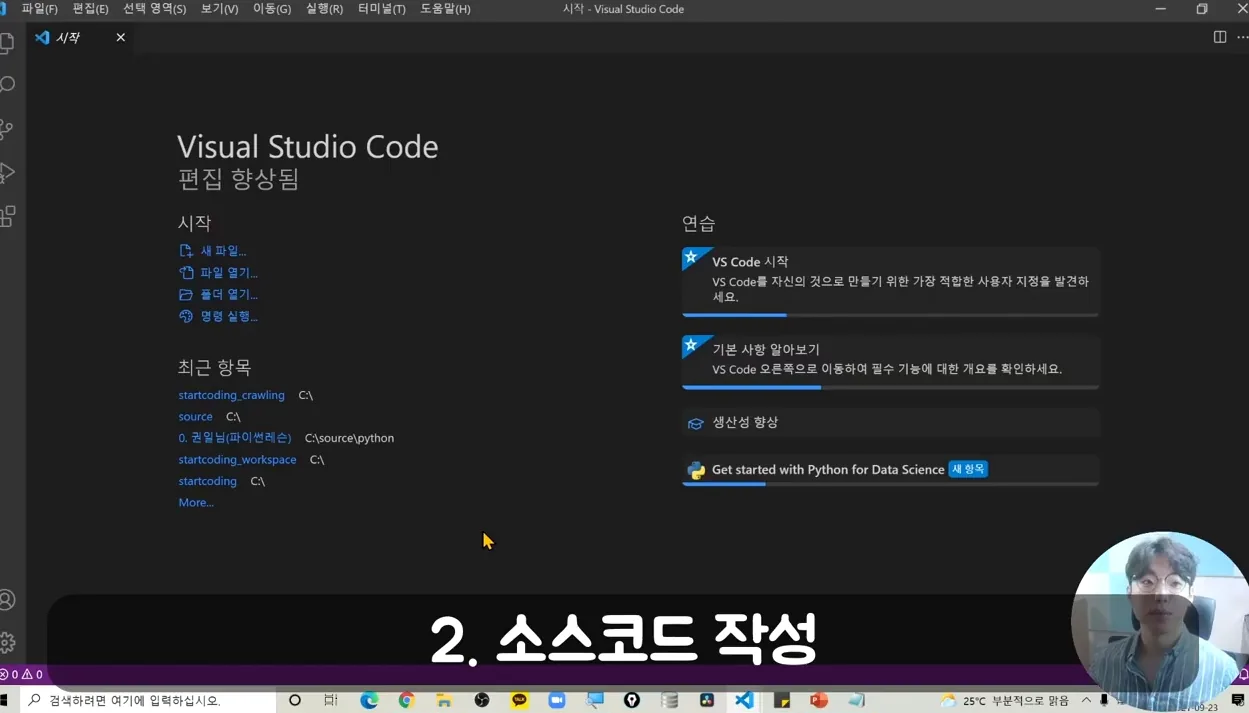The height and width of the screenshot is (713, 1249).
Task: Open Run and Debug view
Action: (x=7, y=172)
